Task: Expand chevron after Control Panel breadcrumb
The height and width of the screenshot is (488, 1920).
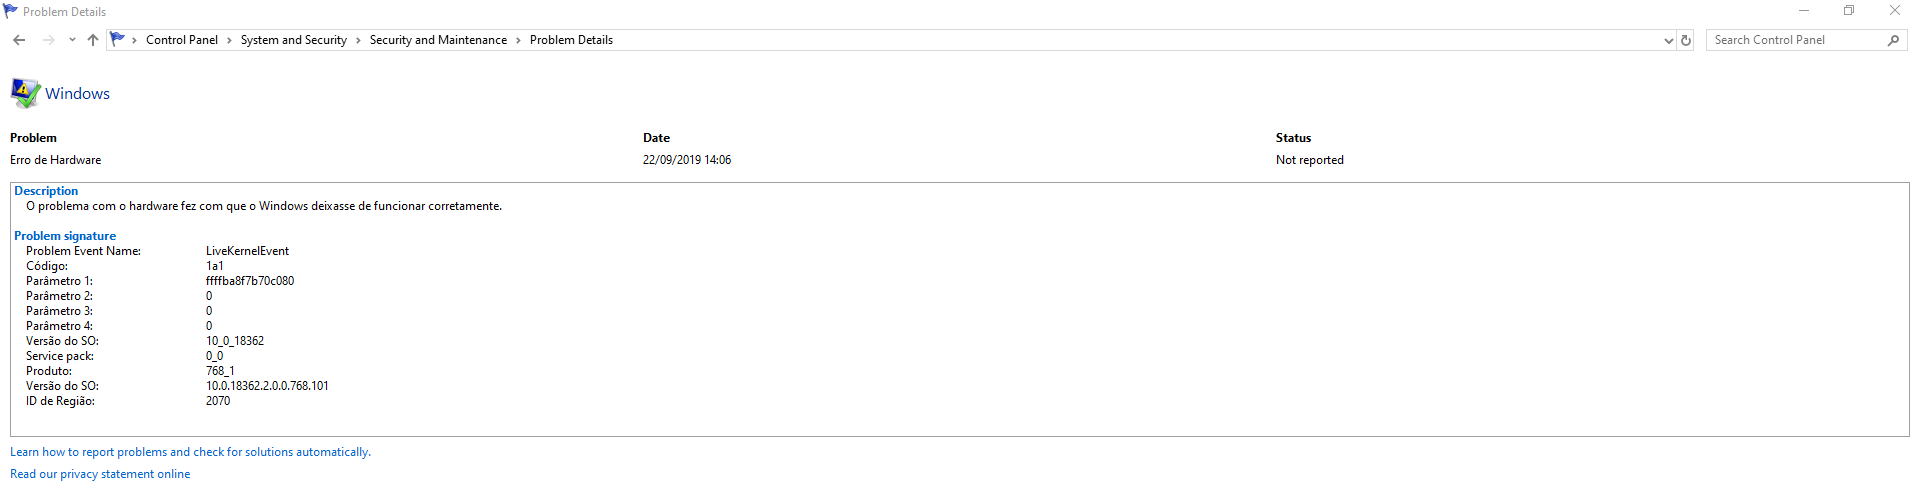Action: [x=229, y=41]
